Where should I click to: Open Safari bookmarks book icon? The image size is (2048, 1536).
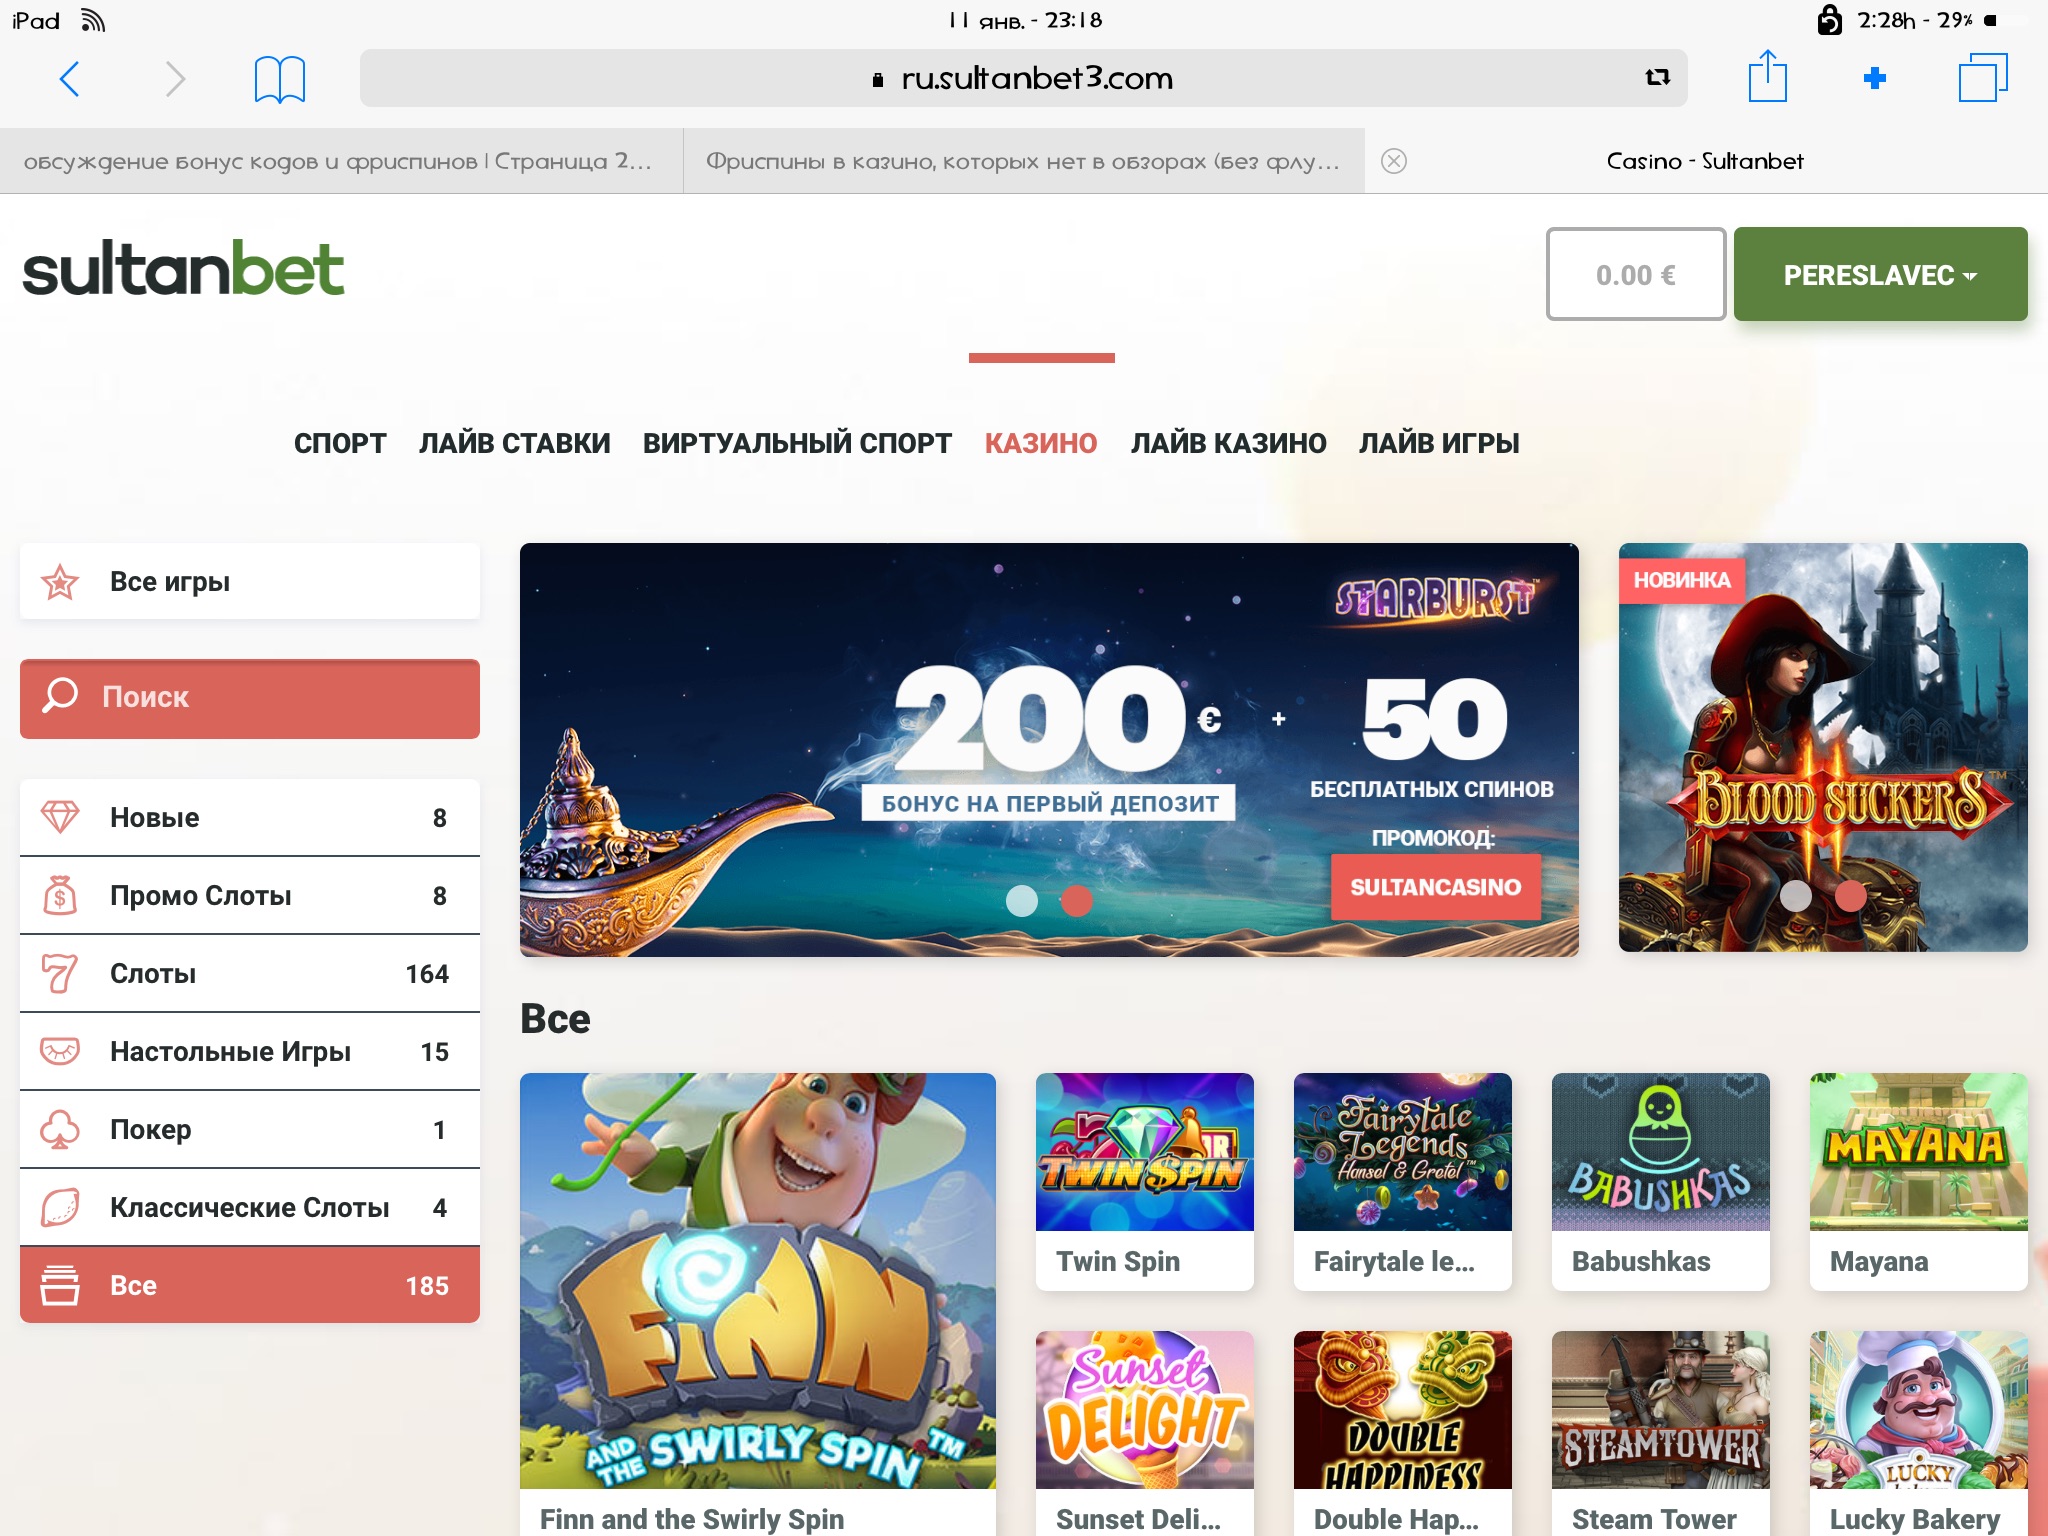279,79
